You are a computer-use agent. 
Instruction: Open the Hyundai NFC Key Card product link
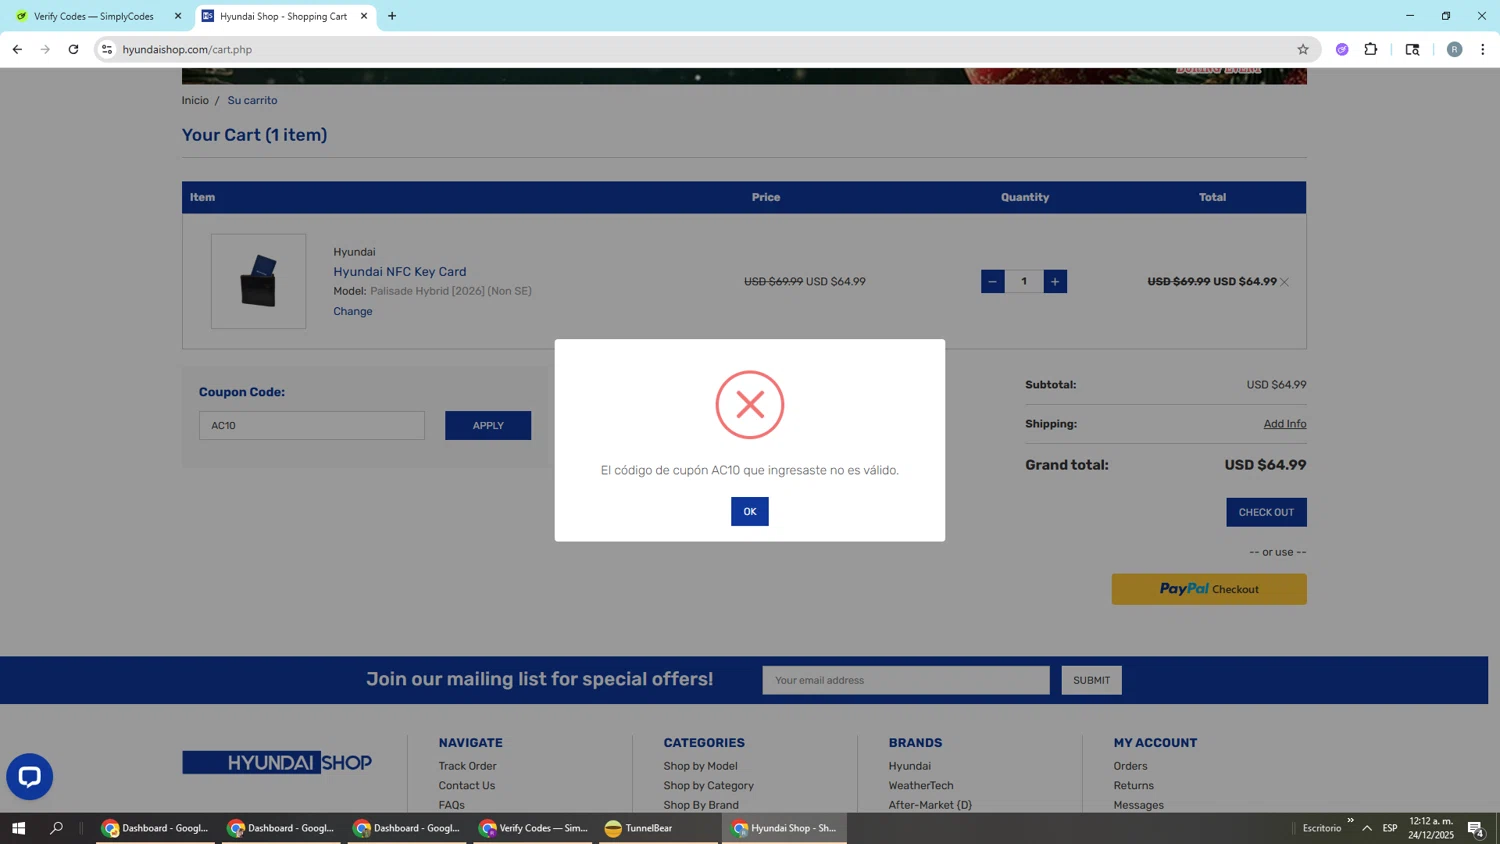pyautogui.click(x=399, y=271)
